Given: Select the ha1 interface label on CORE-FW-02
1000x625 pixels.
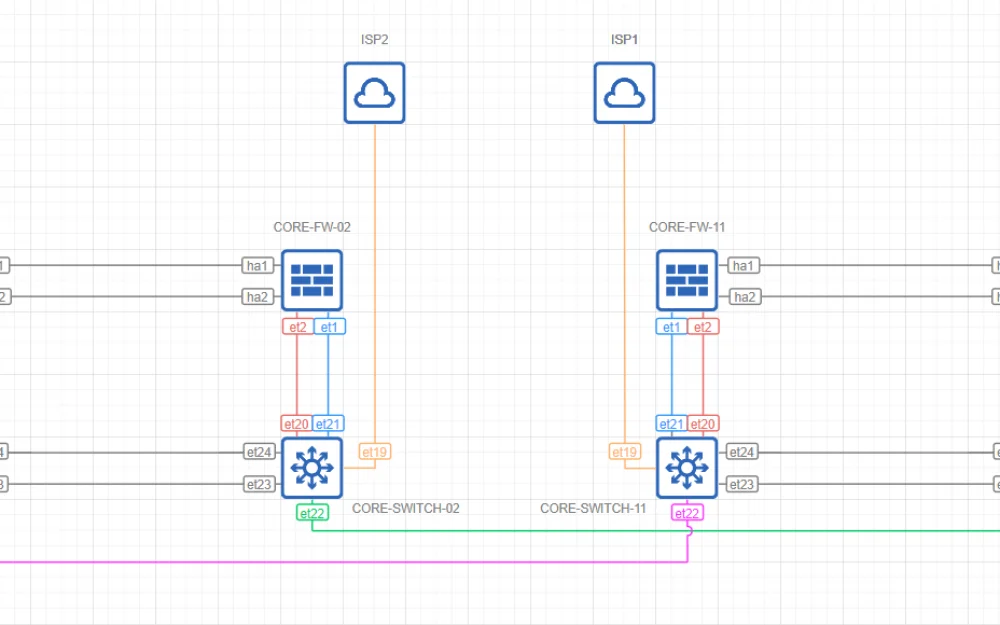Looking at the screenshot, I should (x=257, y=265).
